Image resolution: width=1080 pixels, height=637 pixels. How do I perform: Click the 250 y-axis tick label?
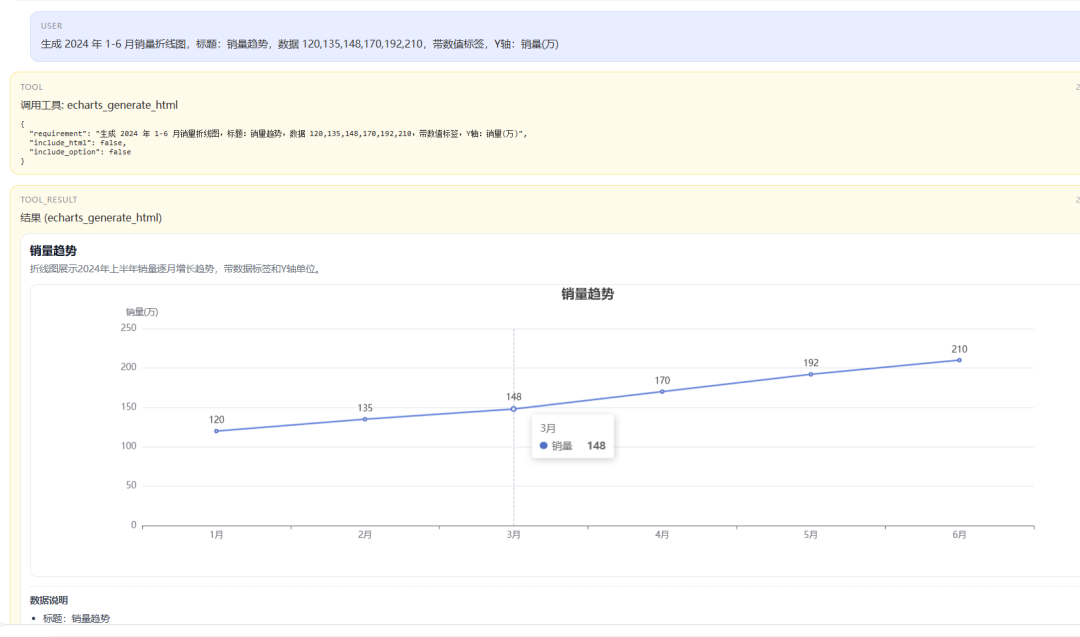click(x=128, y=328)
